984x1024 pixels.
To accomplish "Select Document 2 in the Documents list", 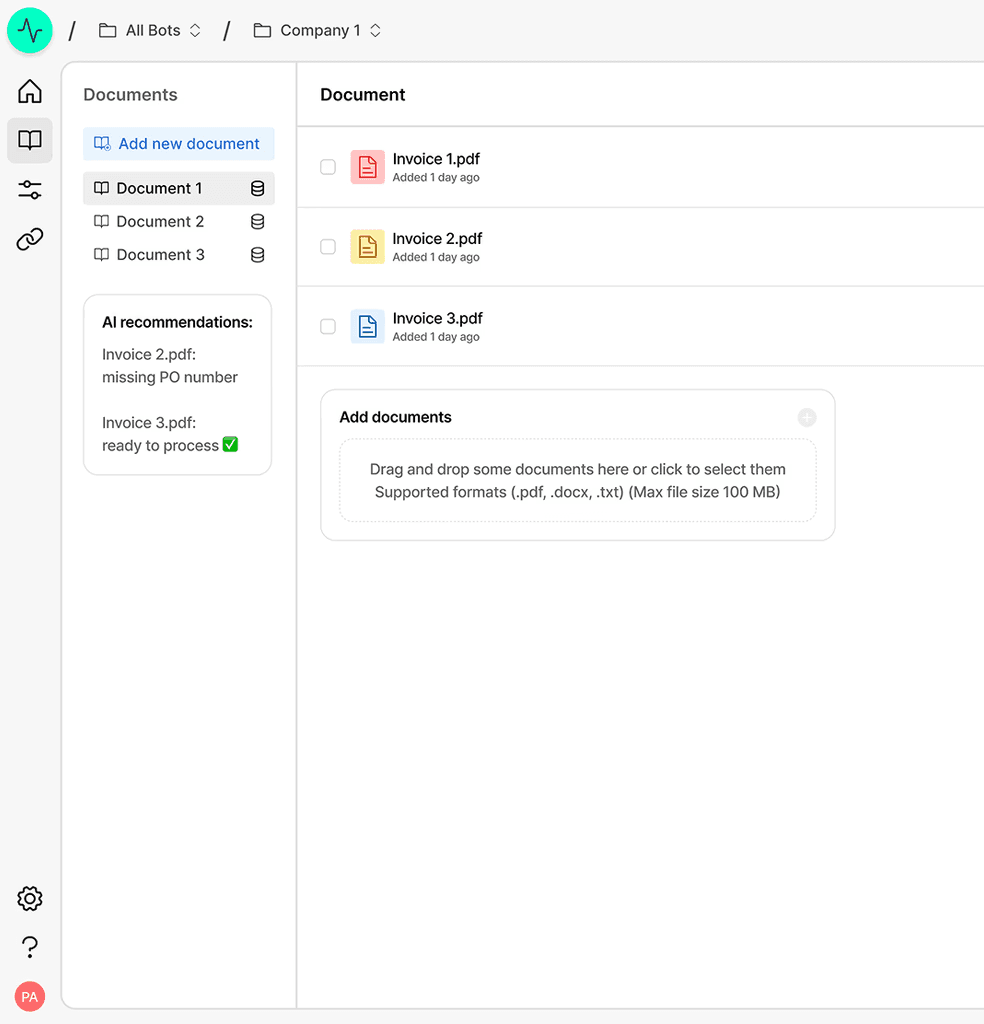I will 159,221.
